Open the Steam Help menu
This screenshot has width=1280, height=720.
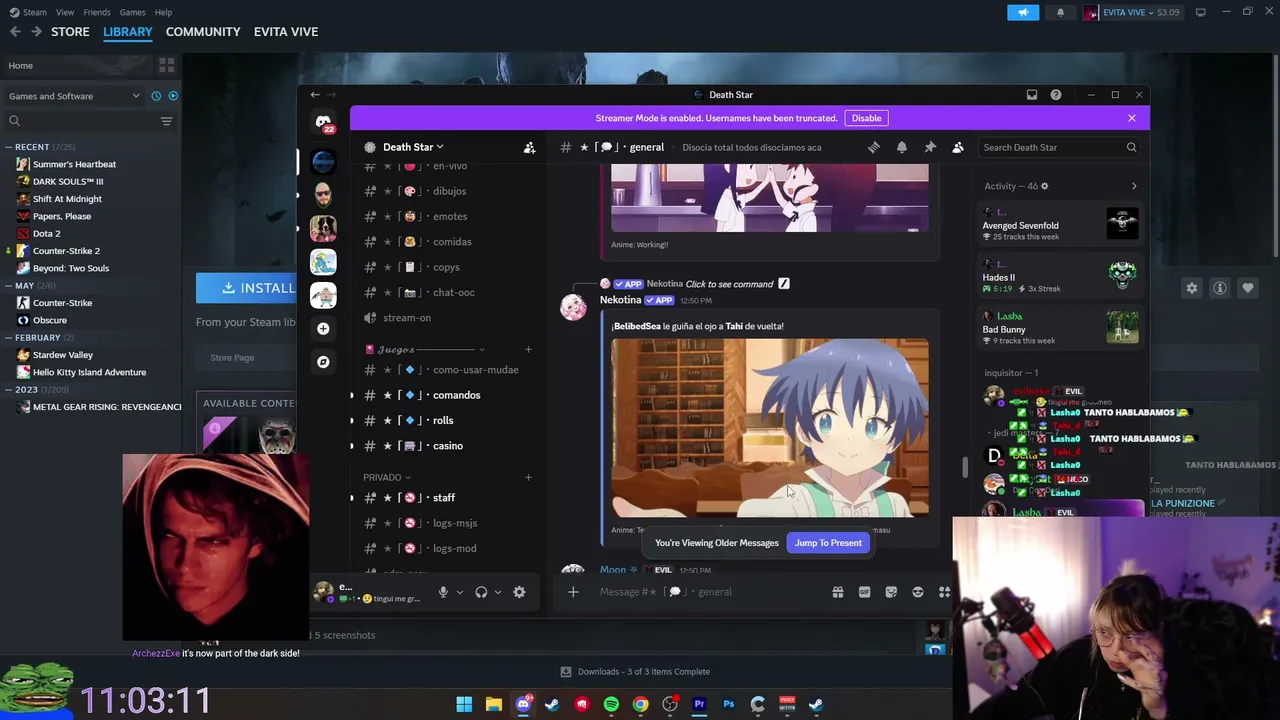pyautogui.click(x=163, y=12)
